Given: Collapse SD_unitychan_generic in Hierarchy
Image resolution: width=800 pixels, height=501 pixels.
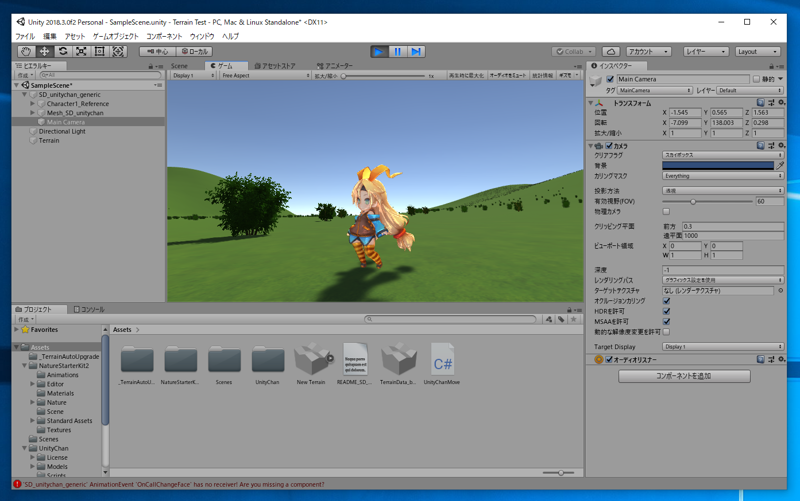Looking at the screenshot, I should pos(24,94).
